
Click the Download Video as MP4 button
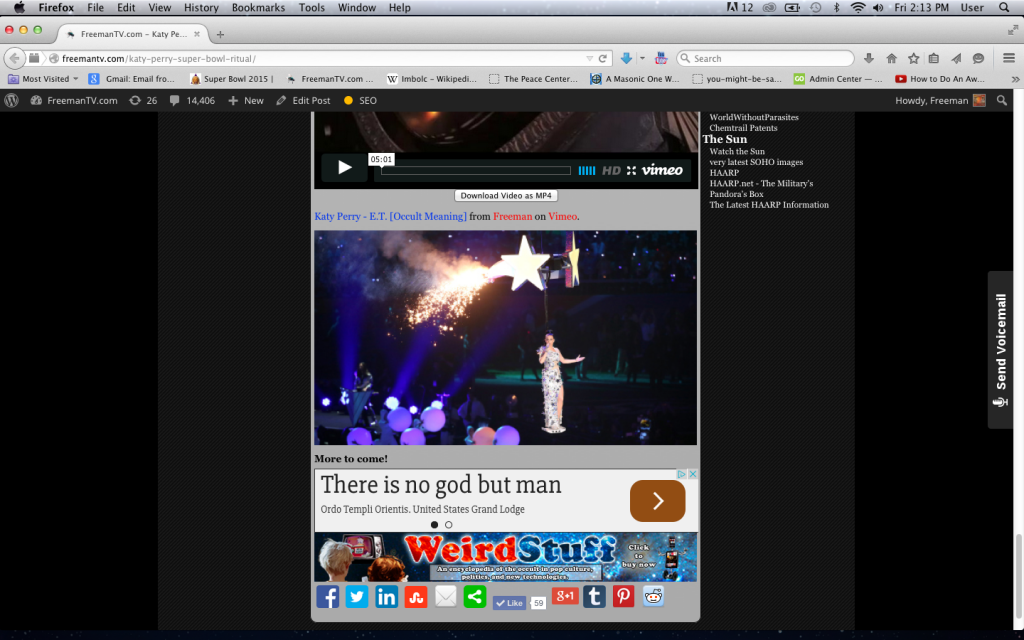tap(506, 196)
